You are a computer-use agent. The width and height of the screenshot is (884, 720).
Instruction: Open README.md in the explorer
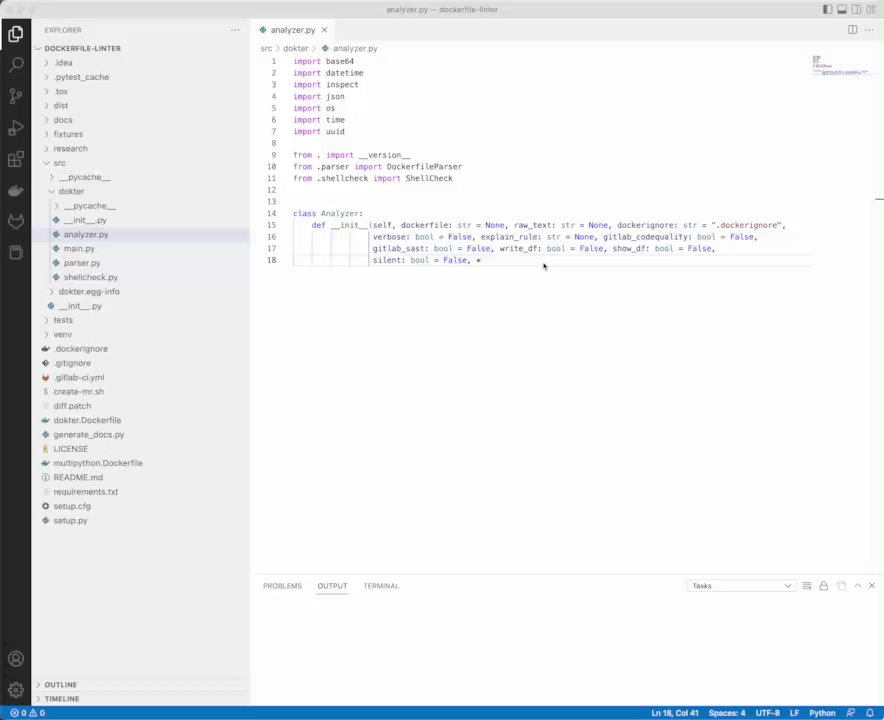point(78,478)
